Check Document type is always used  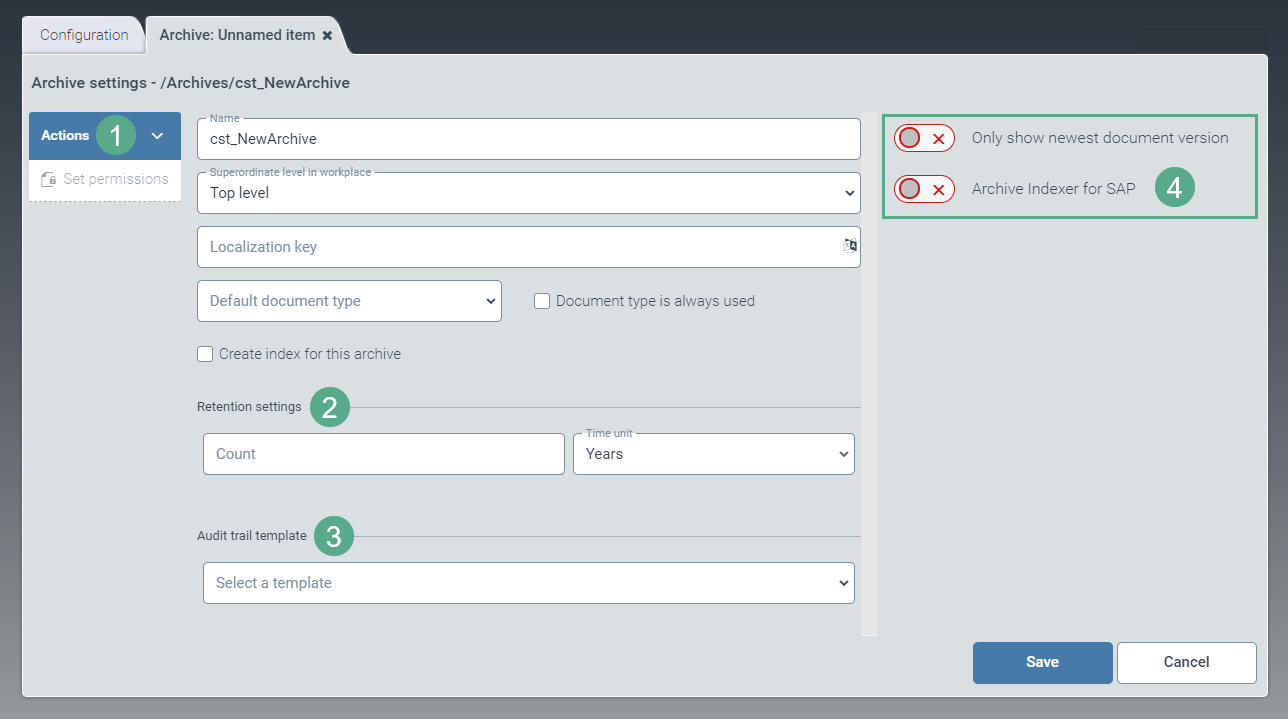tap(543, 301)
